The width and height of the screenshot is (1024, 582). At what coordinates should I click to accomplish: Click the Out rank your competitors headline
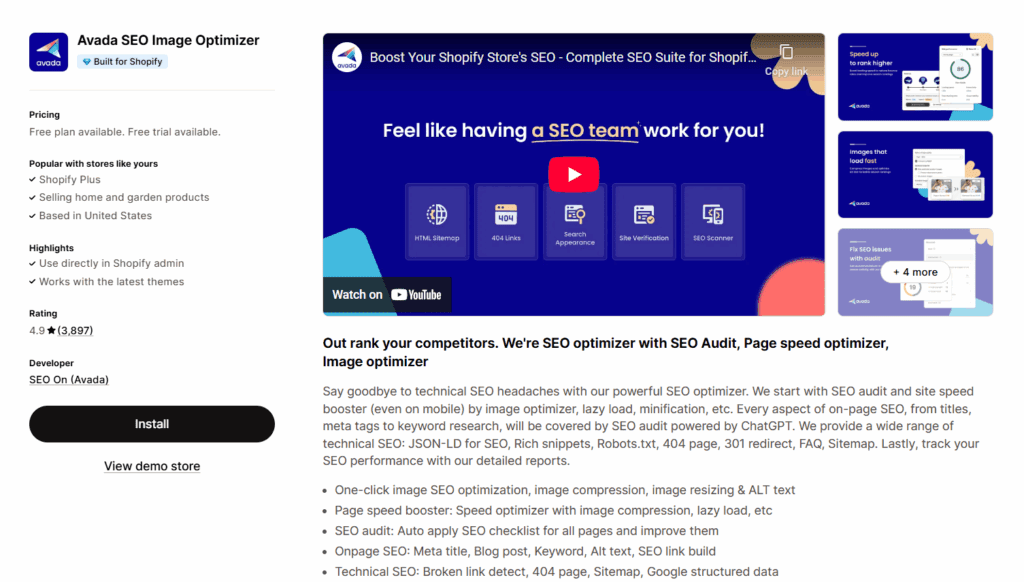click(605, 352)
